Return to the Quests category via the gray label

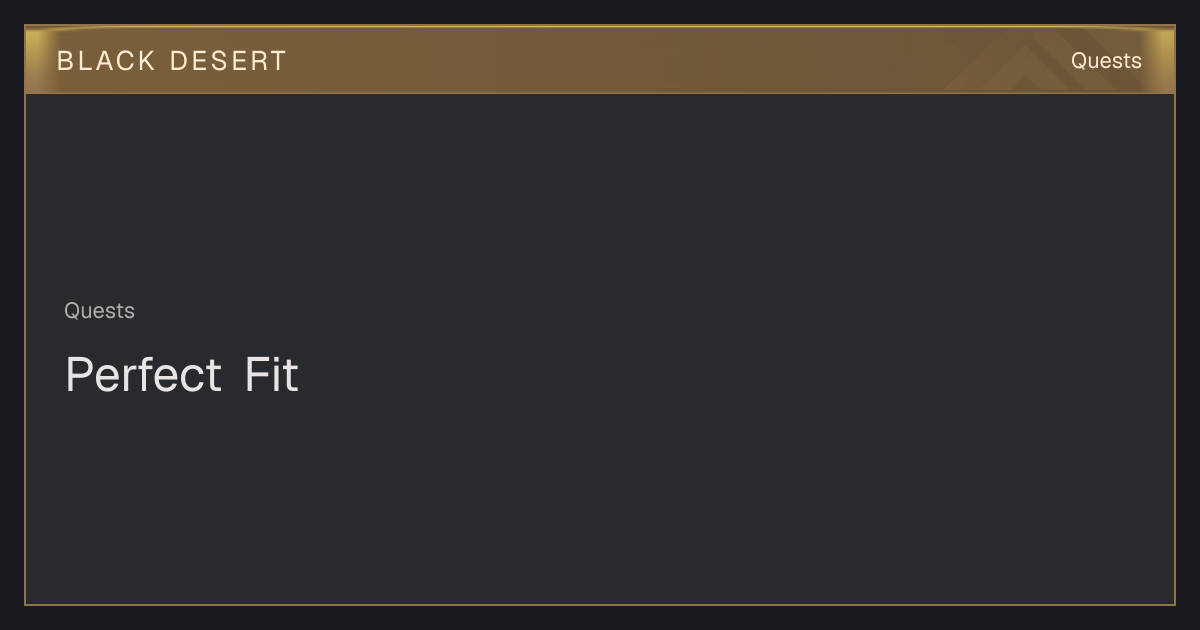pos(99,311)
